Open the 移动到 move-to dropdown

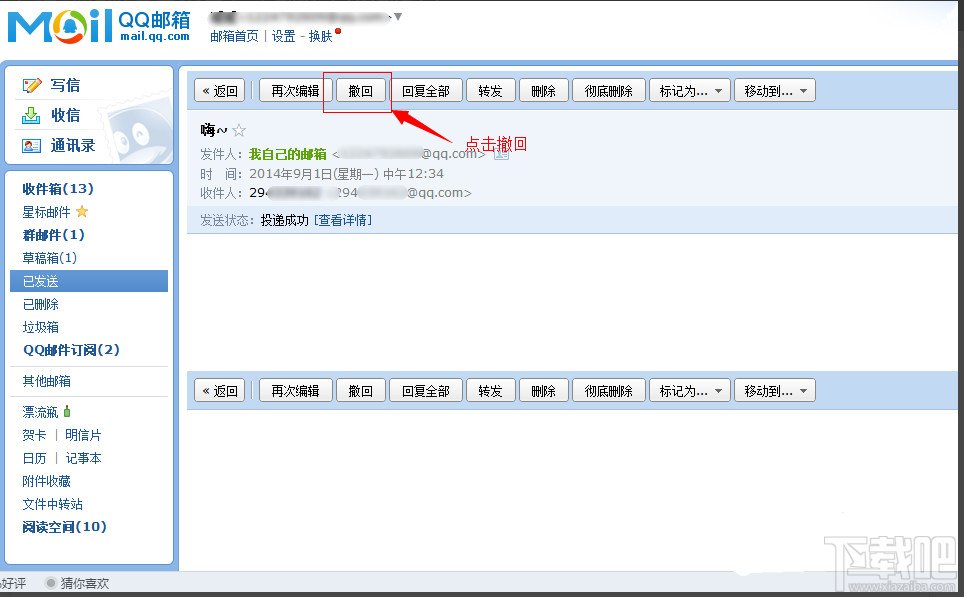[775, 90]
